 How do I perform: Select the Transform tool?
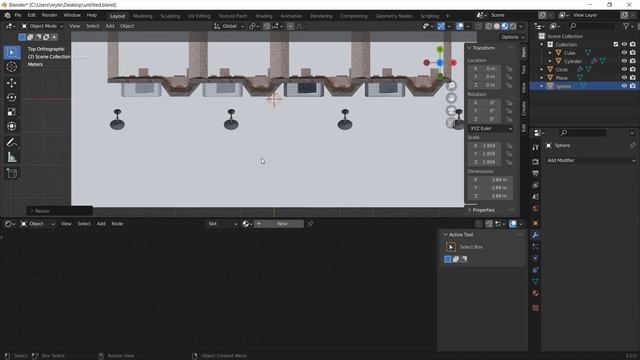(x=12, y=126)
